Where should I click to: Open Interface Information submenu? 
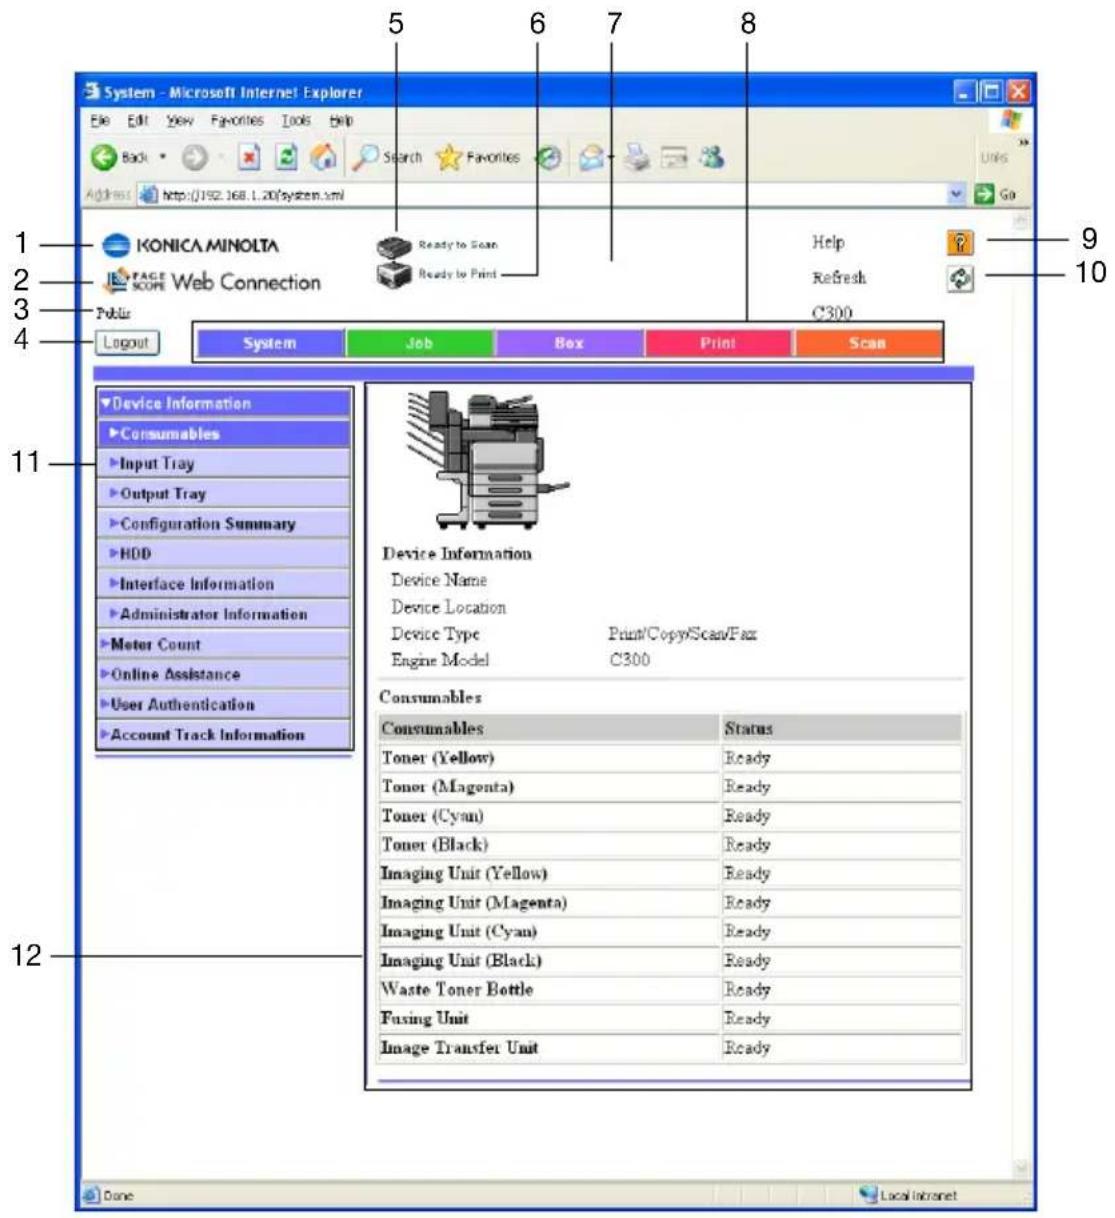tap(224, 584)
